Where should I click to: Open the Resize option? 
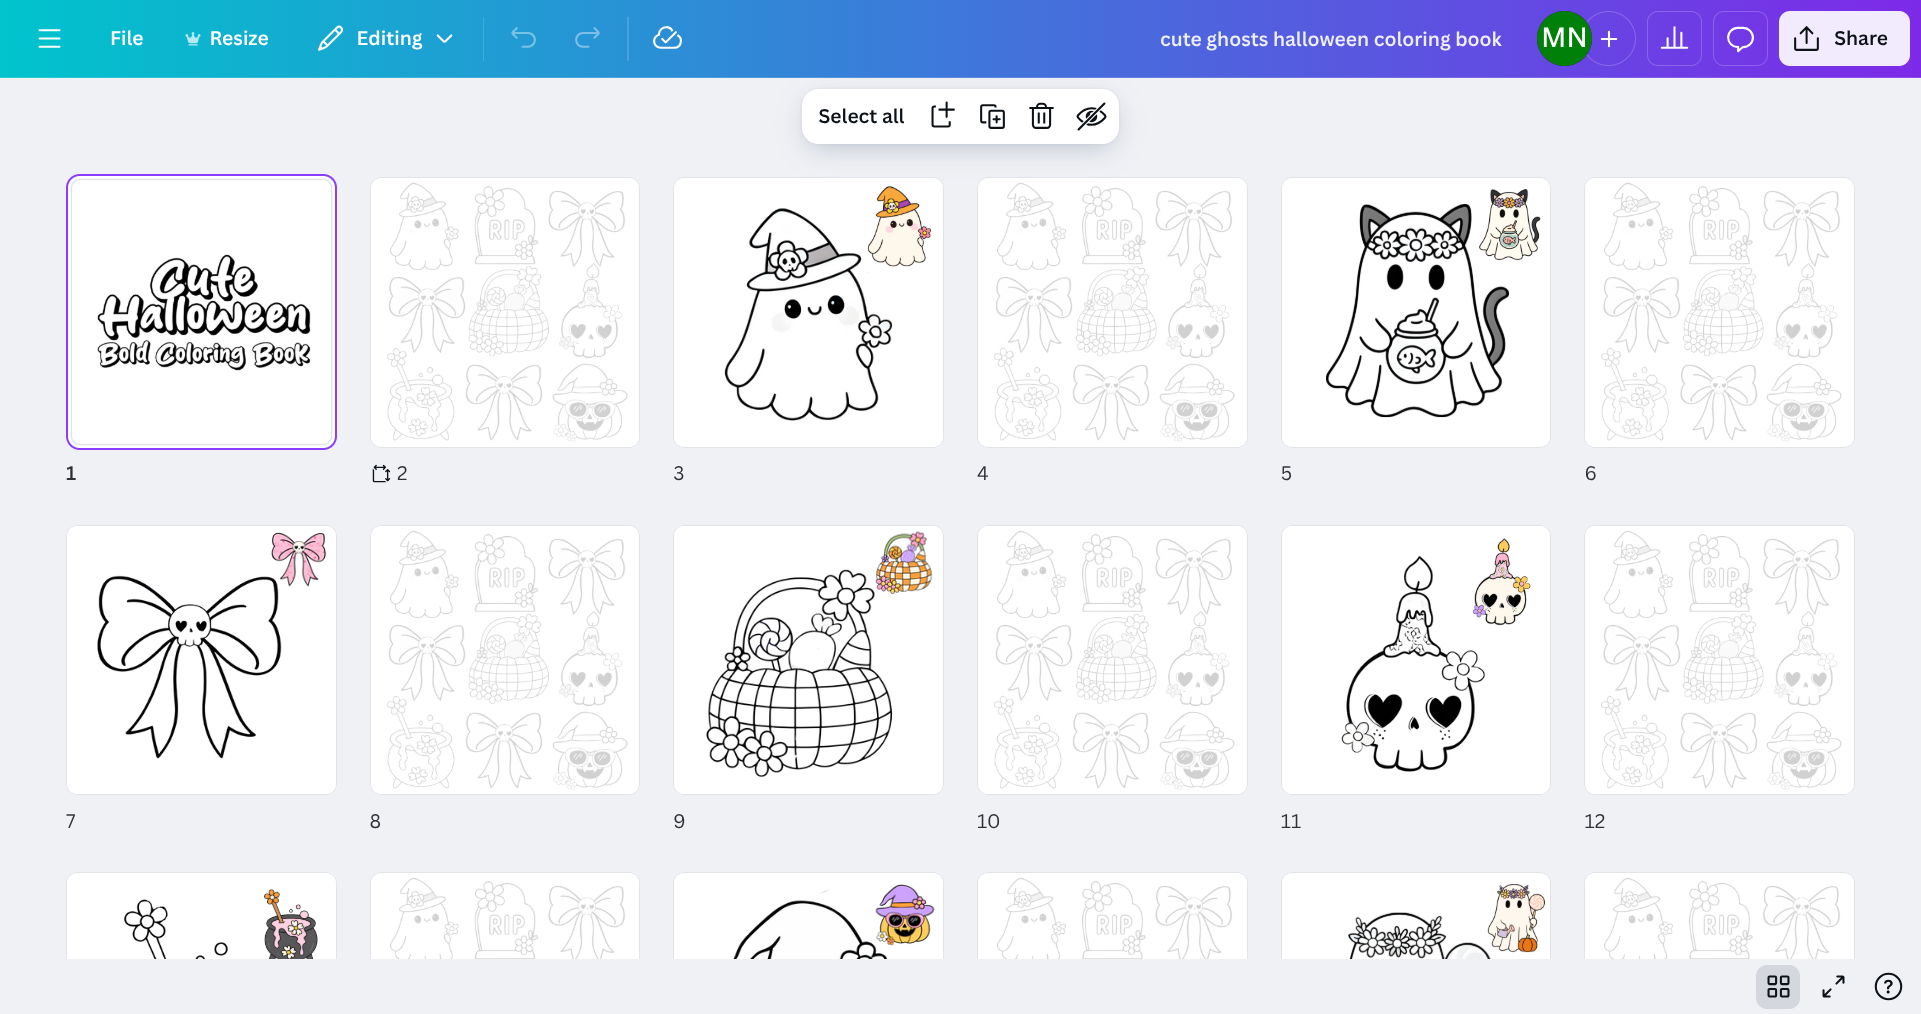(x=227, y=38)
